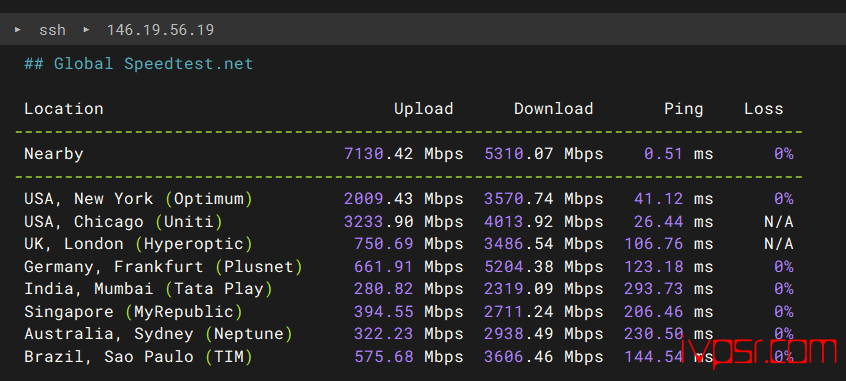Click London loss N/A value
This screenshot has height=381, width=846.
tap(779, 244)
